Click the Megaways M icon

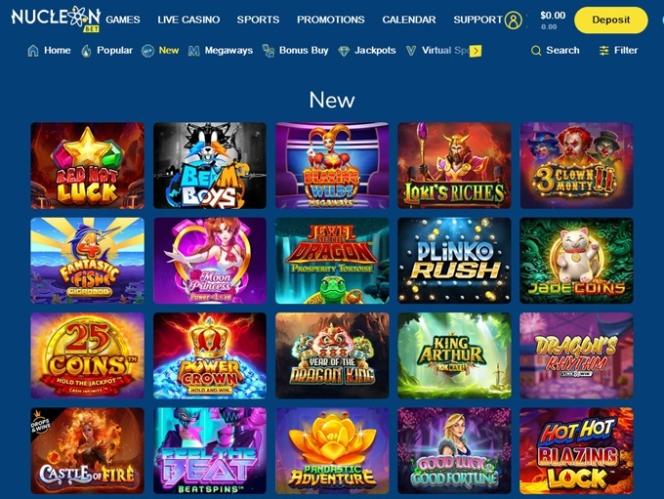[194, 51]
